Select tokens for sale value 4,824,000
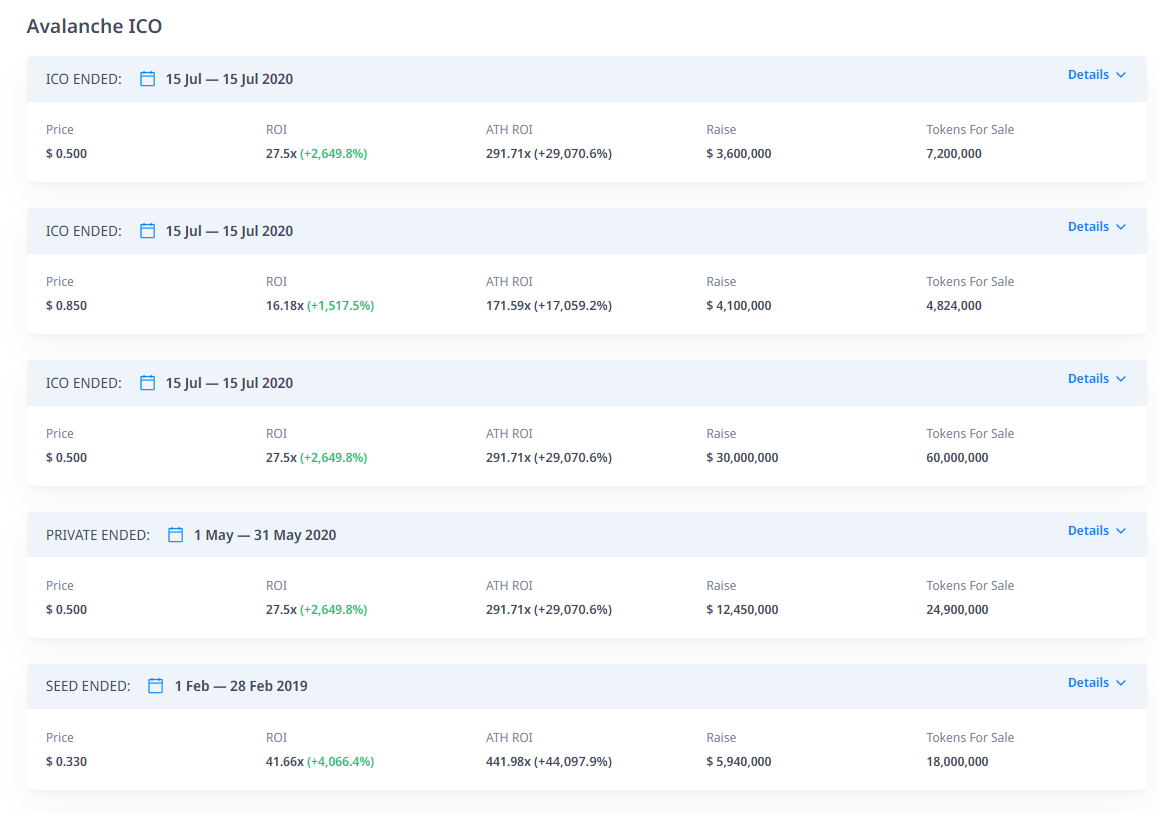Image resolution: width=1159 pixels, height=814 pixels. pos(954,305)
